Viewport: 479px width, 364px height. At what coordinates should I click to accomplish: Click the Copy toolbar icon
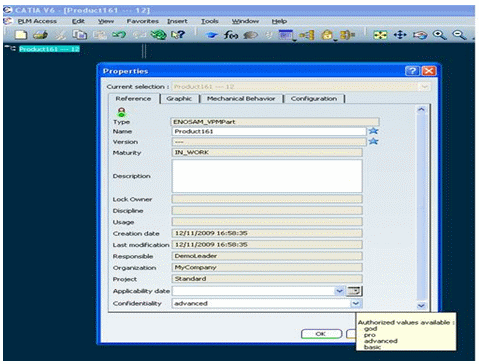pos(80,35)
